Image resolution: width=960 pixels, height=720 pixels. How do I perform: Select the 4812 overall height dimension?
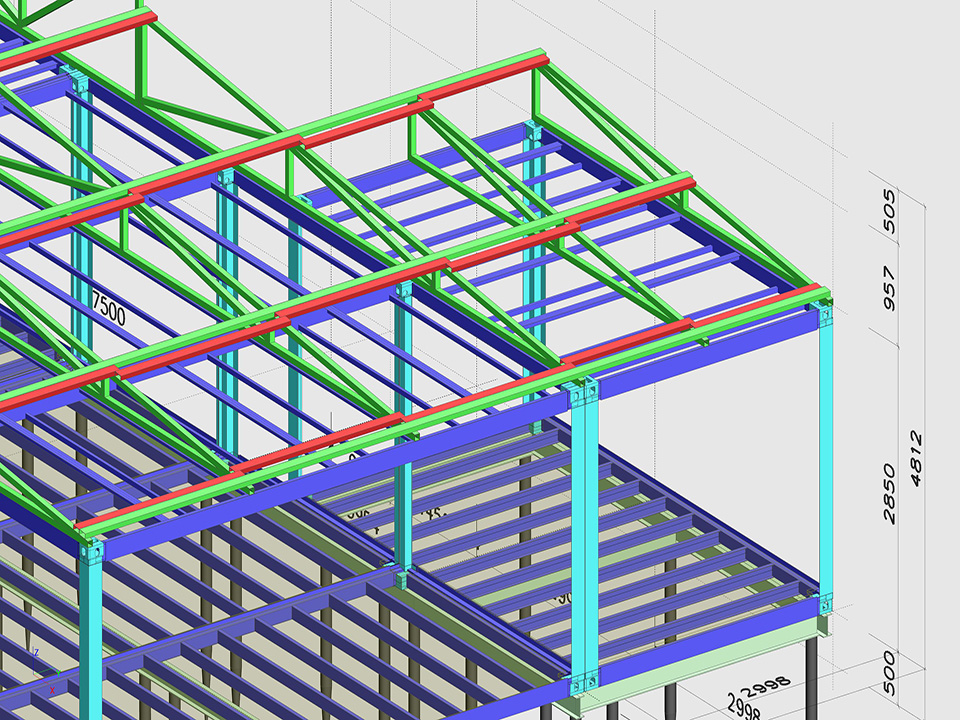coord(916,459)
